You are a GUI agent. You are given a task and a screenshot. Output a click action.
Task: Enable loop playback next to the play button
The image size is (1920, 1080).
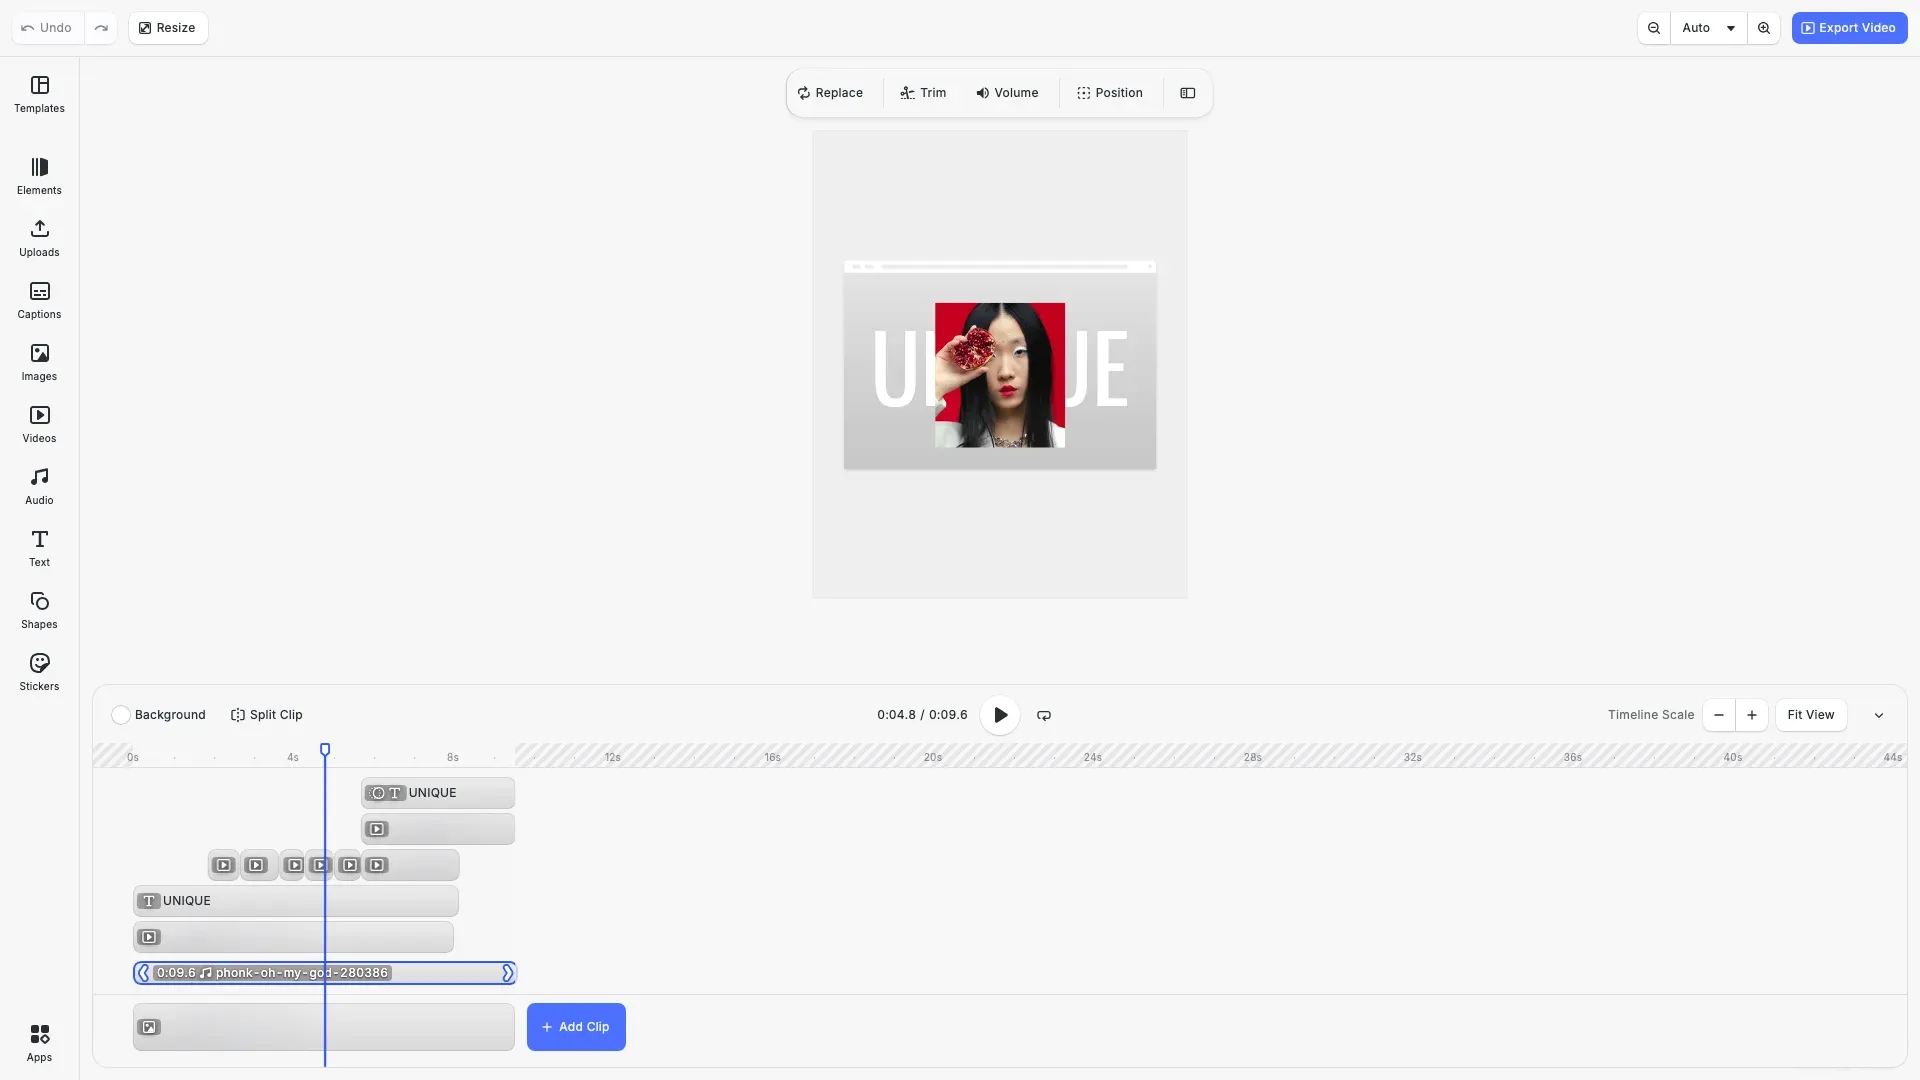[x=1043, y=715]
